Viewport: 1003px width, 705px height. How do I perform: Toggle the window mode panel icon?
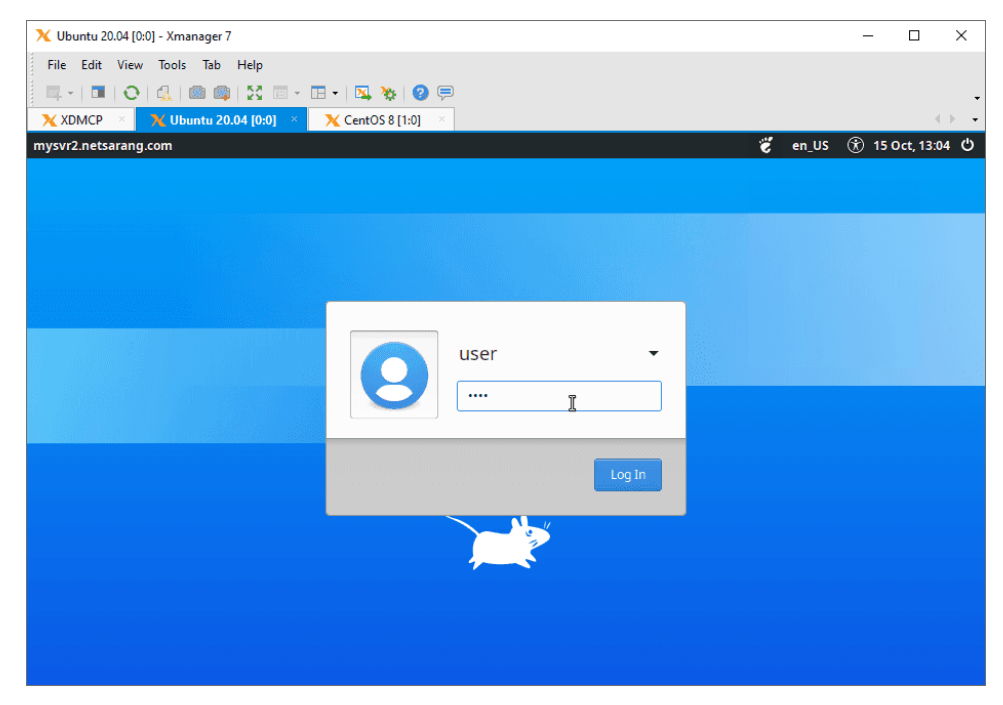pyautogui.click(x=98, y=93)
